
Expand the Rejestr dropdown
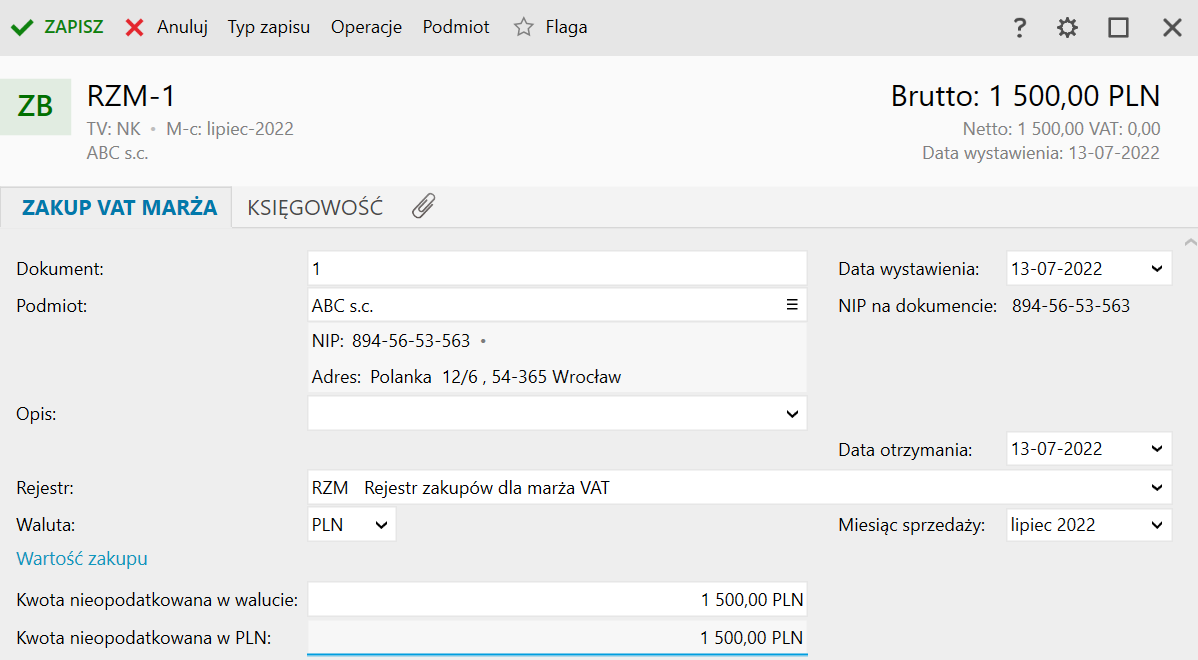(x=1157, y=488)
